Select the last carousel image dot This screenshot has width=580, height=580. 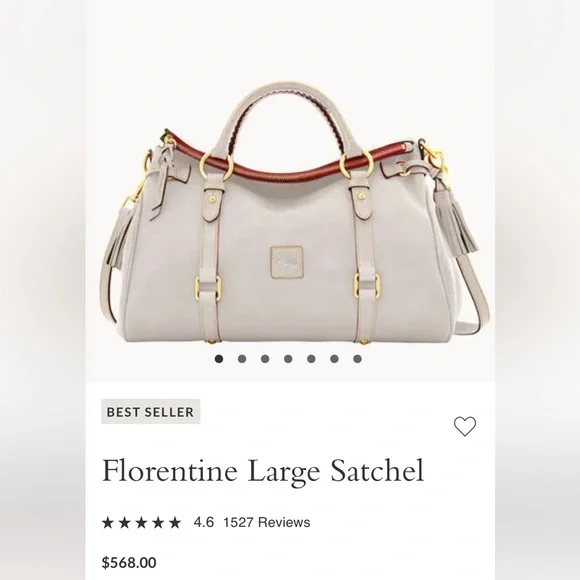(x=357, y=359)
